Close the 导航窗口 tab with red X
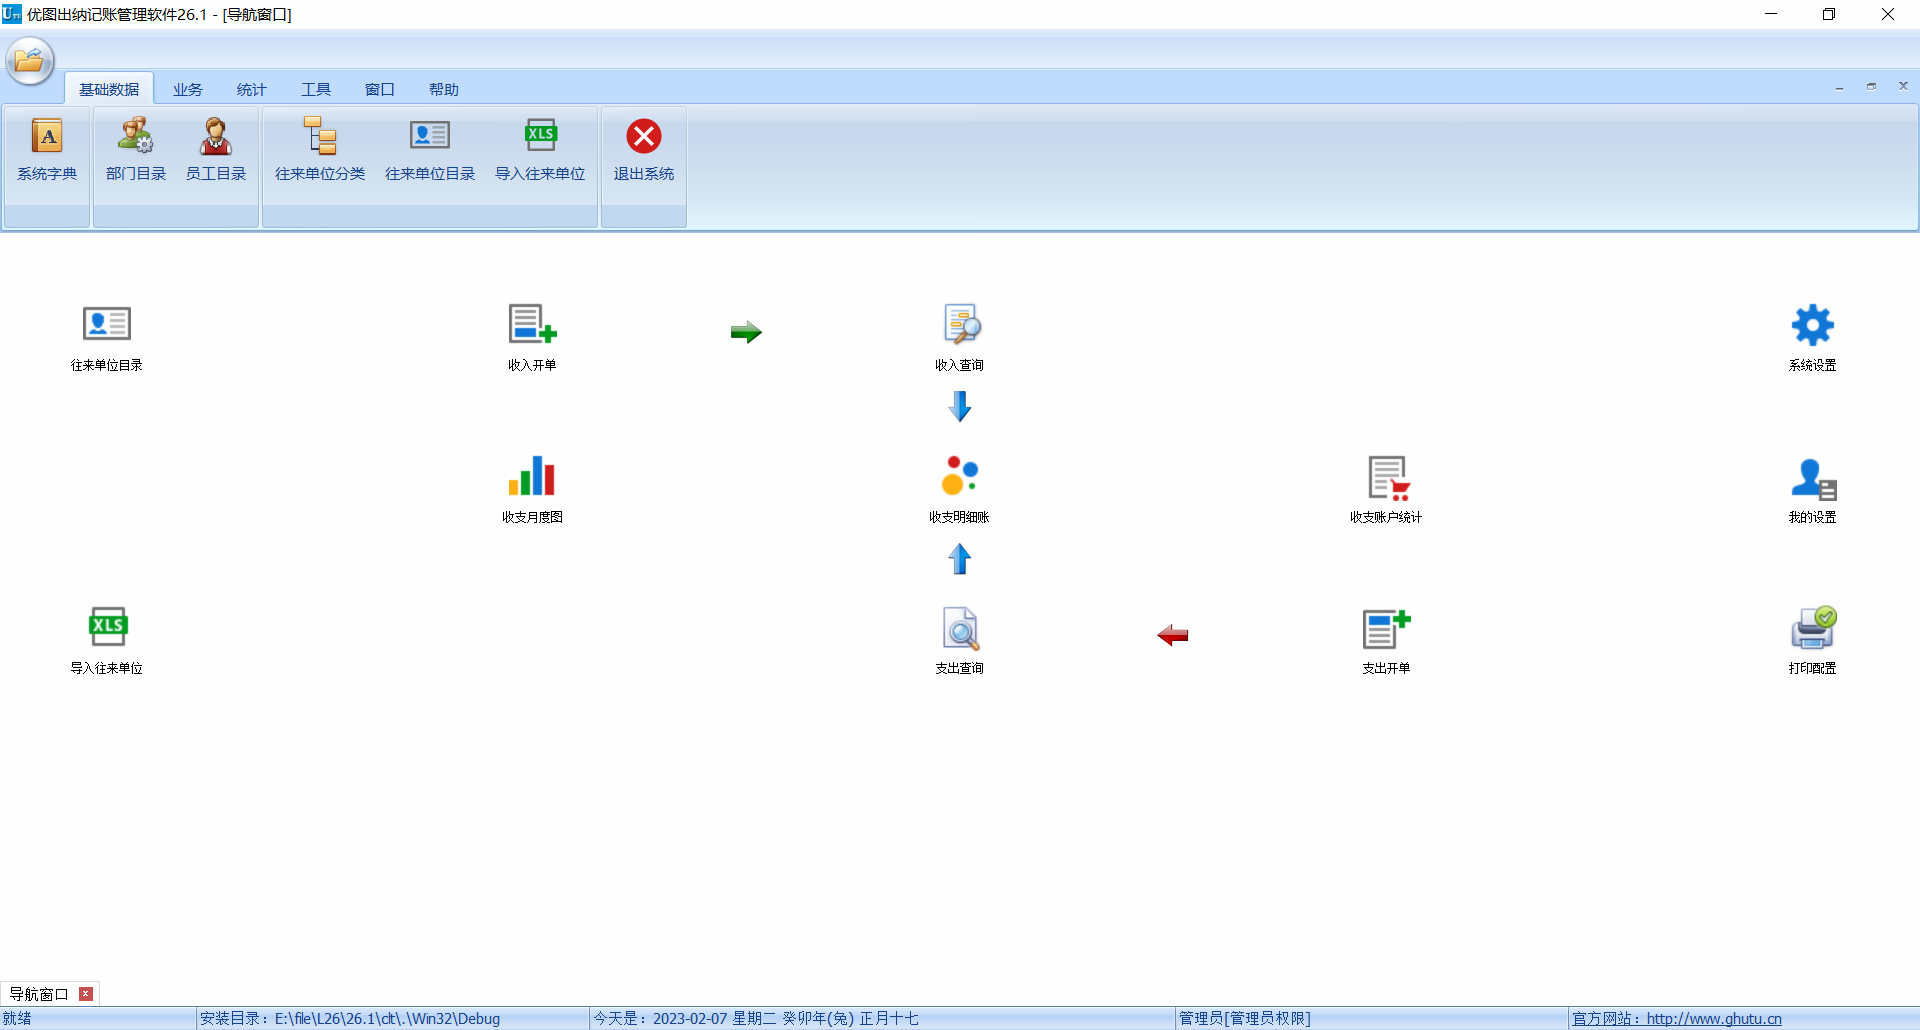Viewport: 1920px width, 1030px height. click(x=86, y=994)
